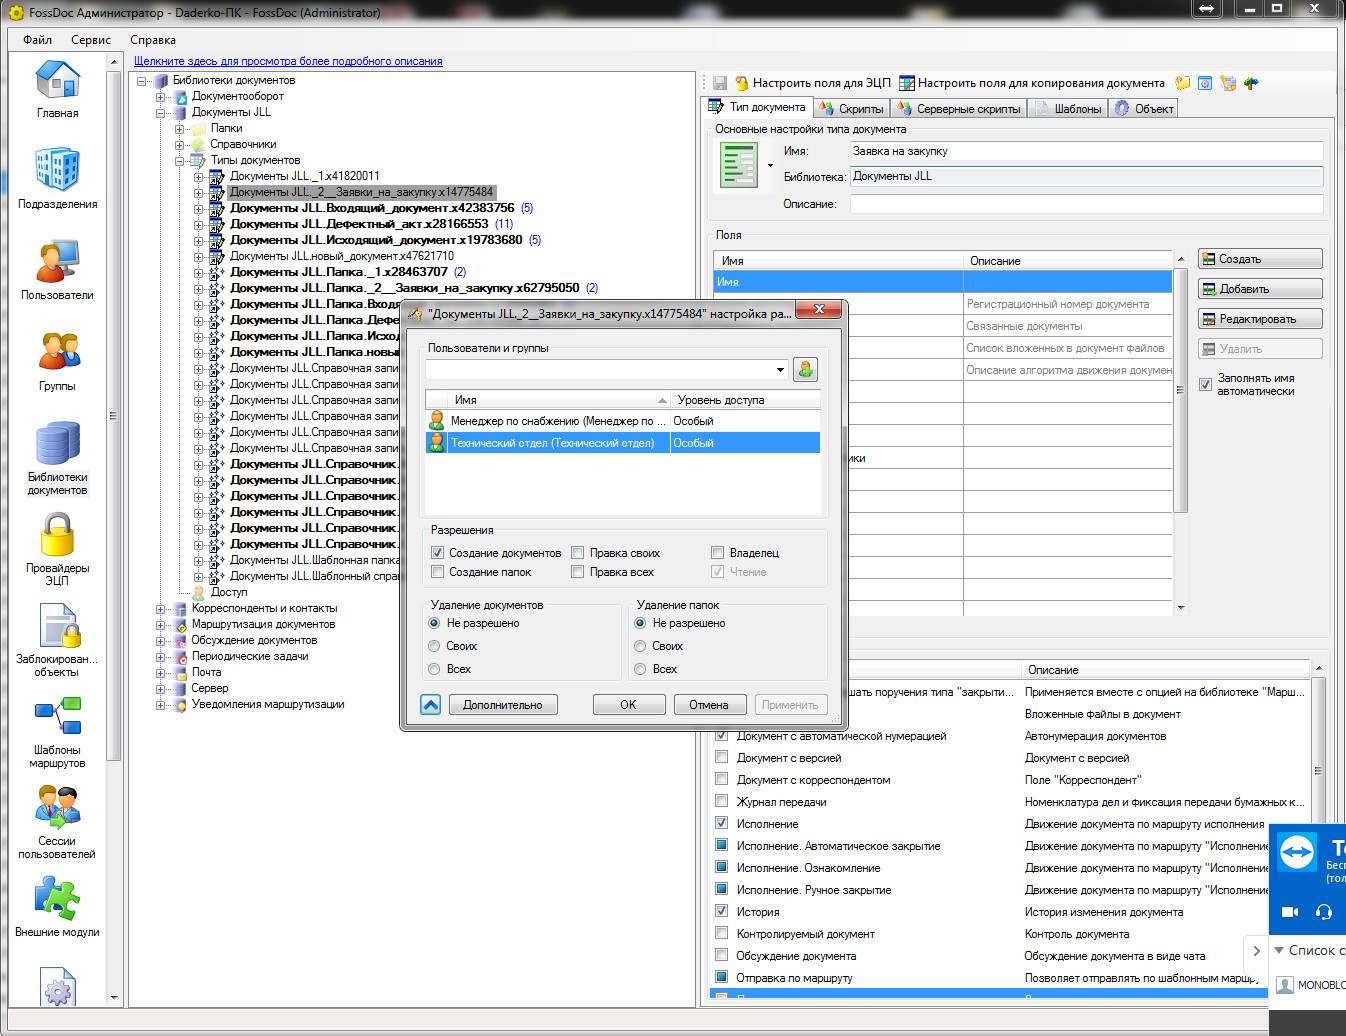Click link for more detailed description
Viewport: 1346px width, 1036px height.
pos(288,61)
